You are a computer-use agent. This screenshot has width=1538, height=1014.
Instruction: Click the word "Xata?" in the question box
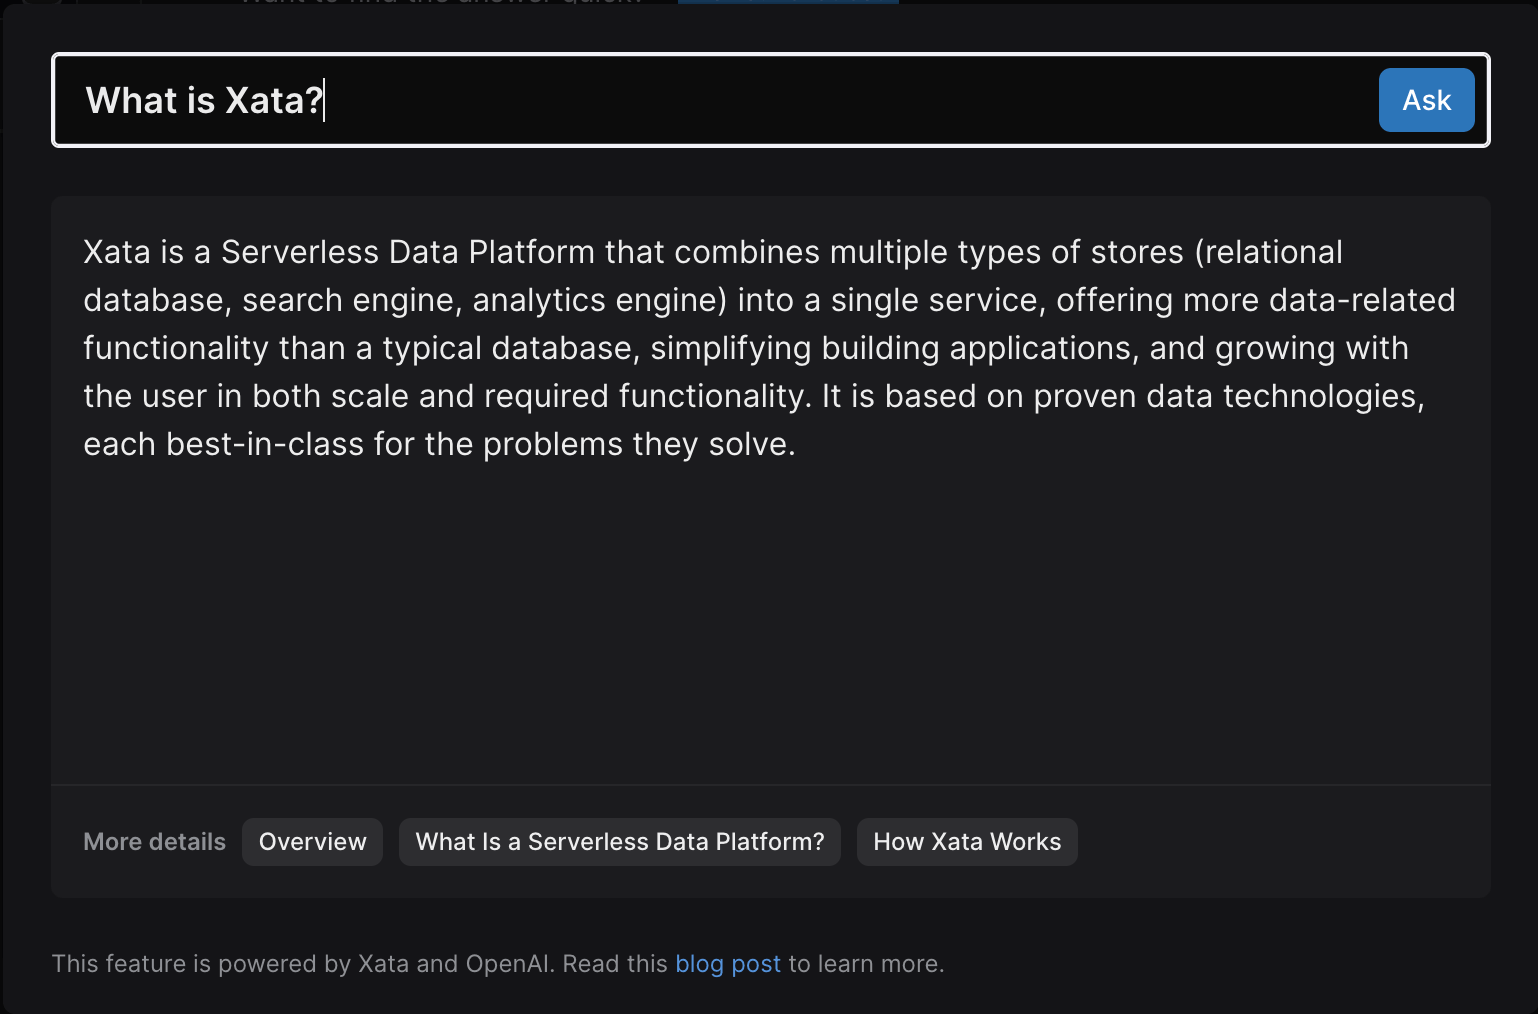274,101
